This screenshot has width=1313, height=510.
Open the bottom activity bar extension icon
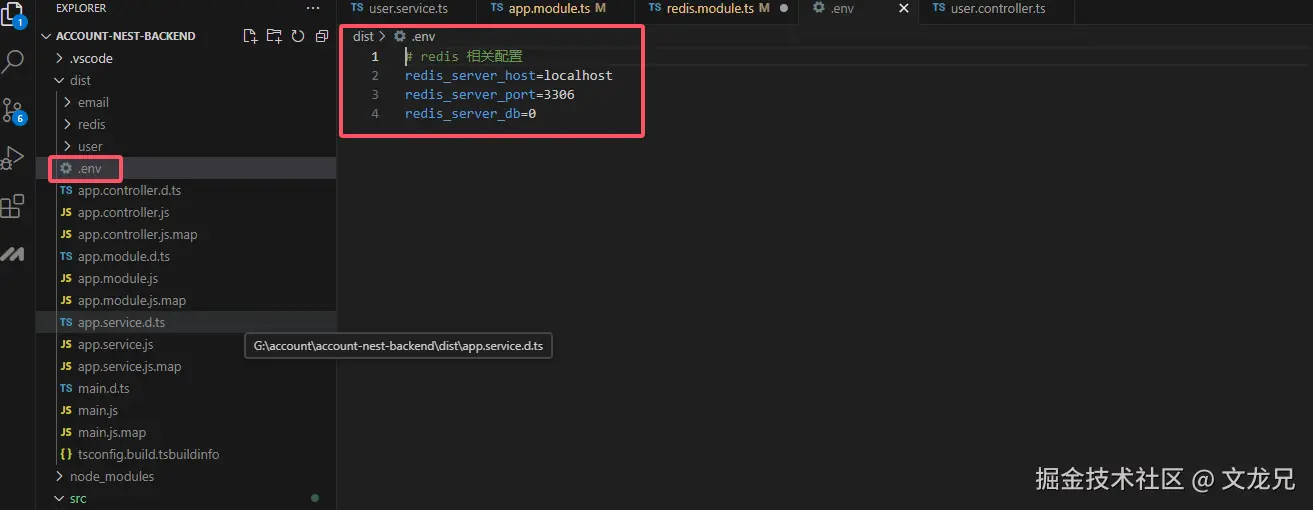12,254
